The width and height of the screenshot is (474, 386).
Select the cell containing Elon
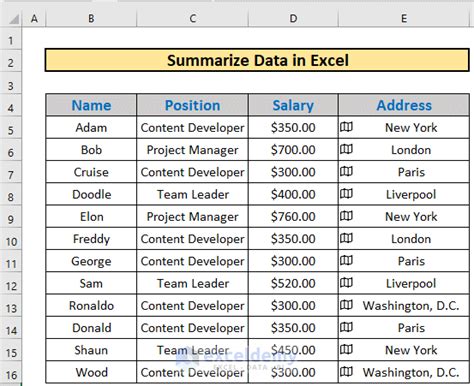coord(91,217)
